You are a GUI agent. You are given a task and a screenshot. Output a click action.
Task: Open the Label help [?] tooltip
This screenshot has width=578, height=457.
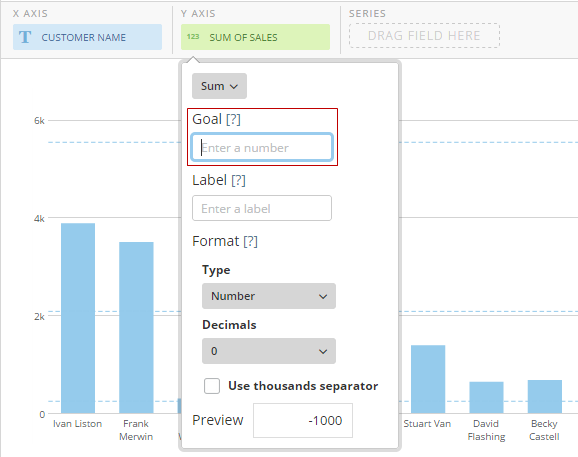click(x=238, y=181)
